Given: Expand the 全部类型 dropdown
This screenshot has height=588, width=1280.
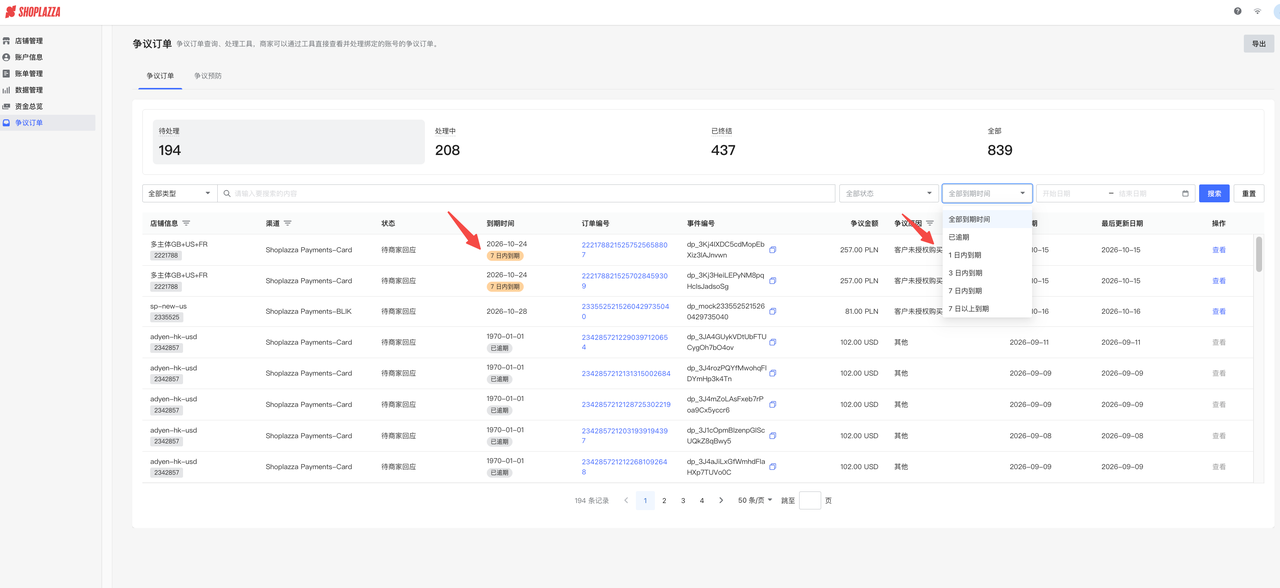Looking at the screenshot, I should tap(179, 193).
